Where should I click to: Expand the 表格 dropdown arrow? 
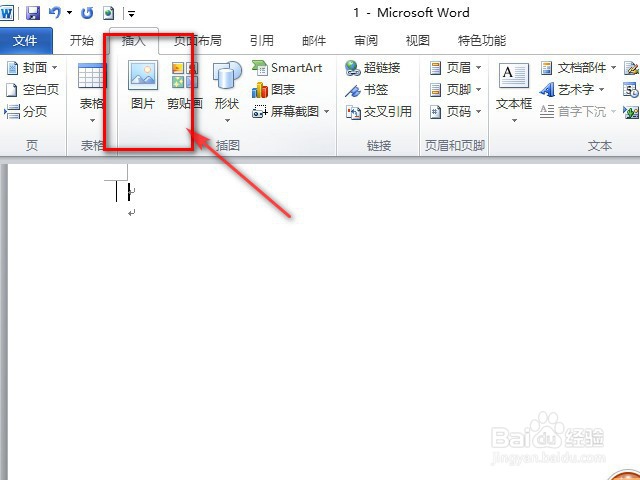pos(92,120)
